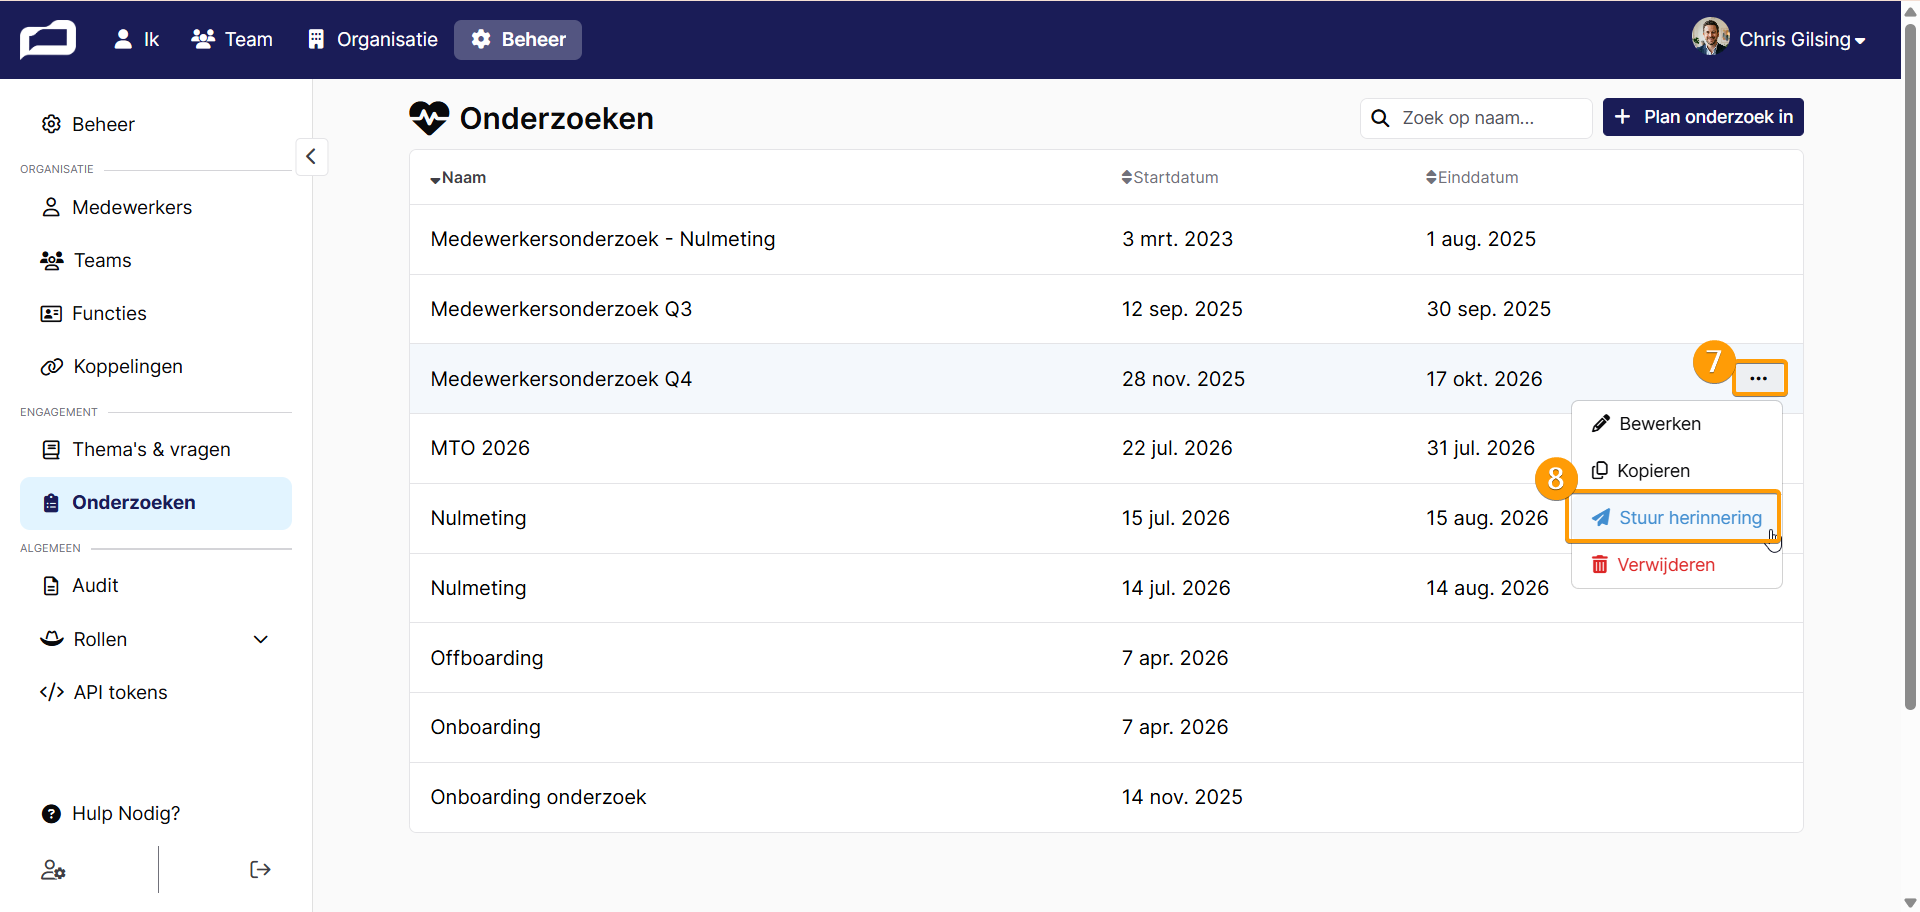Image resolution: width=1920 pixels, height=912 pixels.
Task: Click the Hulp Nodig? question mark icon
Action: [51, 814]
